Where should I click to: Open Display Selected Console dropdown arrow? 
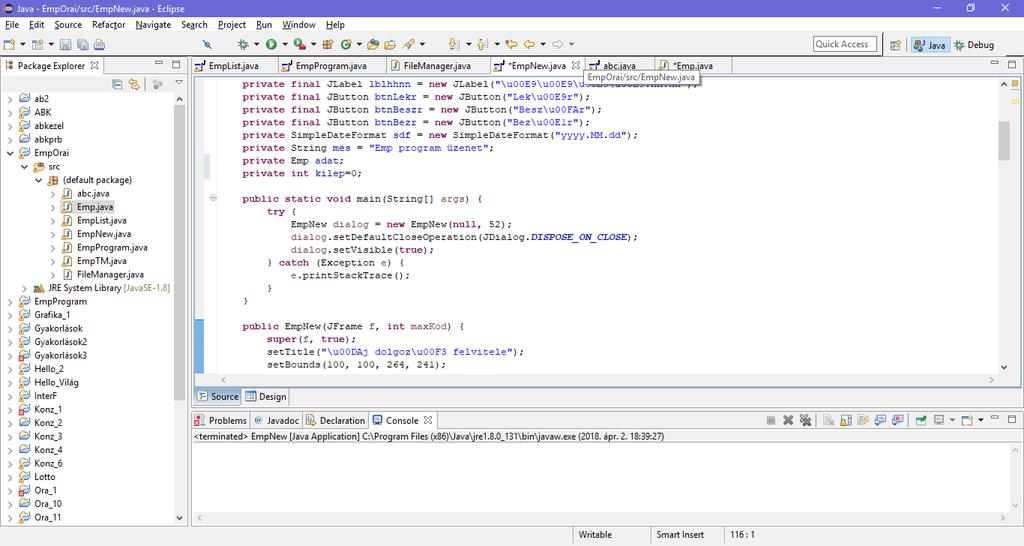click(952, 420)
